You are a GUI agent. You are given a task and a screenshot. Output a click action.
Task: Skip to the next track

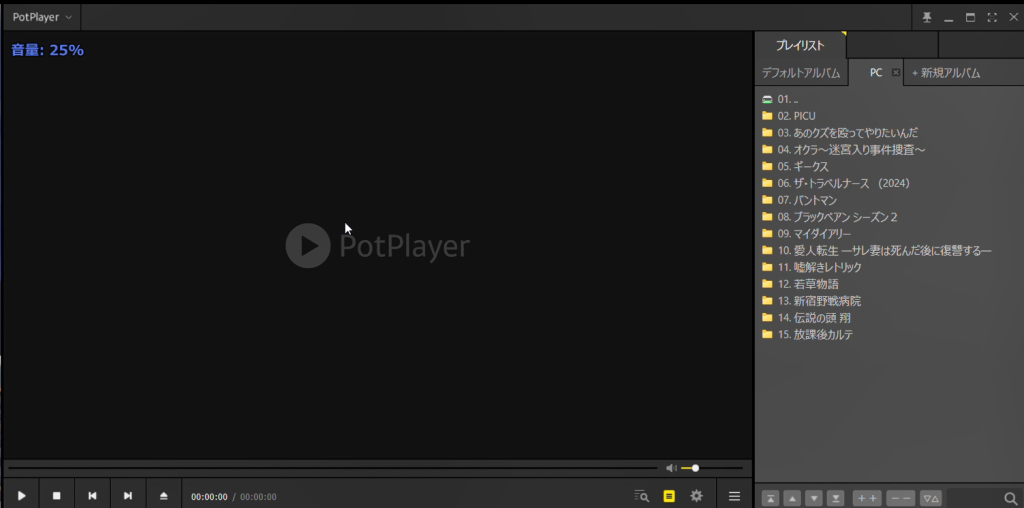pyautogui.click(x=128, y=496)
